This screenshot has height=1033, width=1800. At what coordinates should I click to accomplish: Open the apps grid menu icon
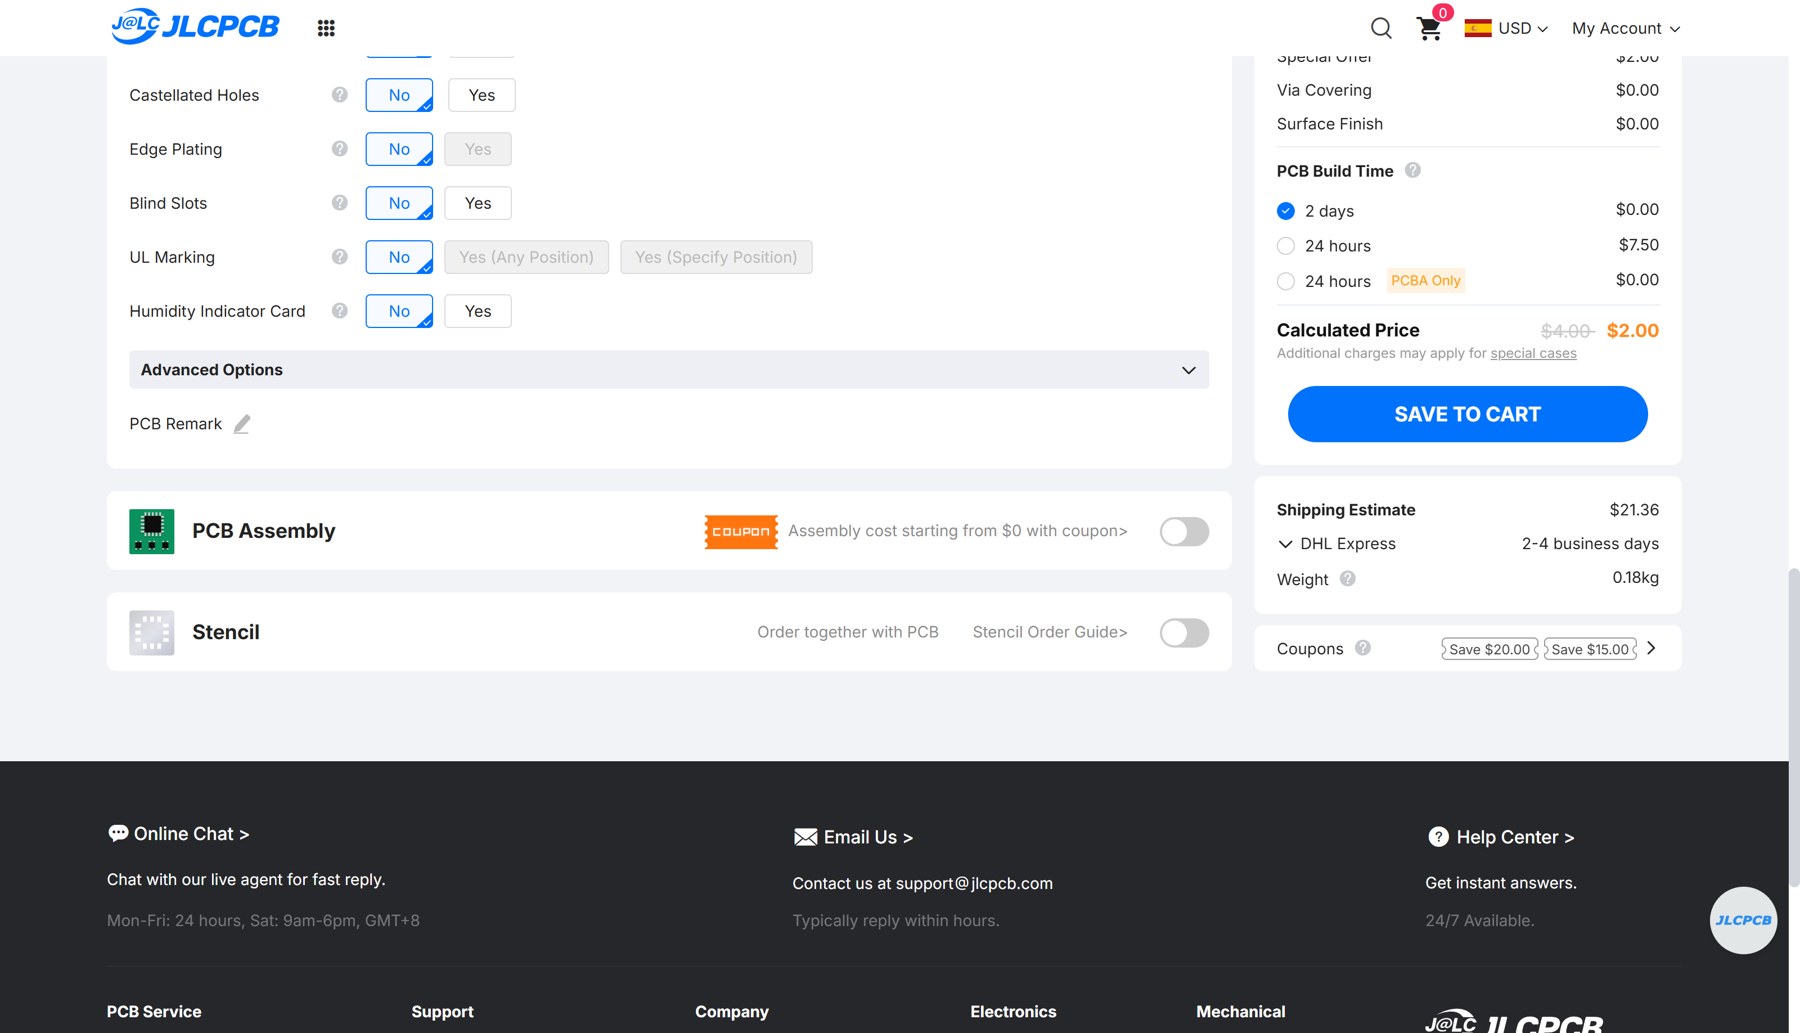(326, 28)
